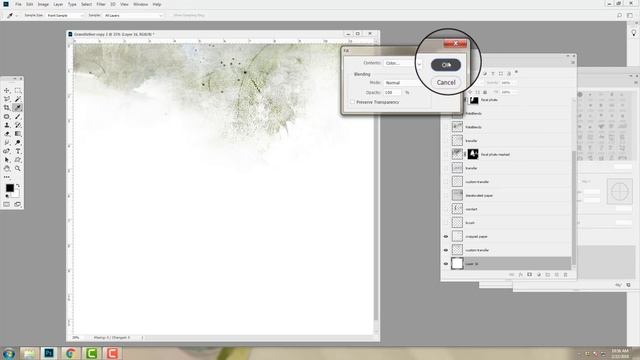Select the Hand tool
This screenshot has width=640, height=360.
tap(7, 168)
